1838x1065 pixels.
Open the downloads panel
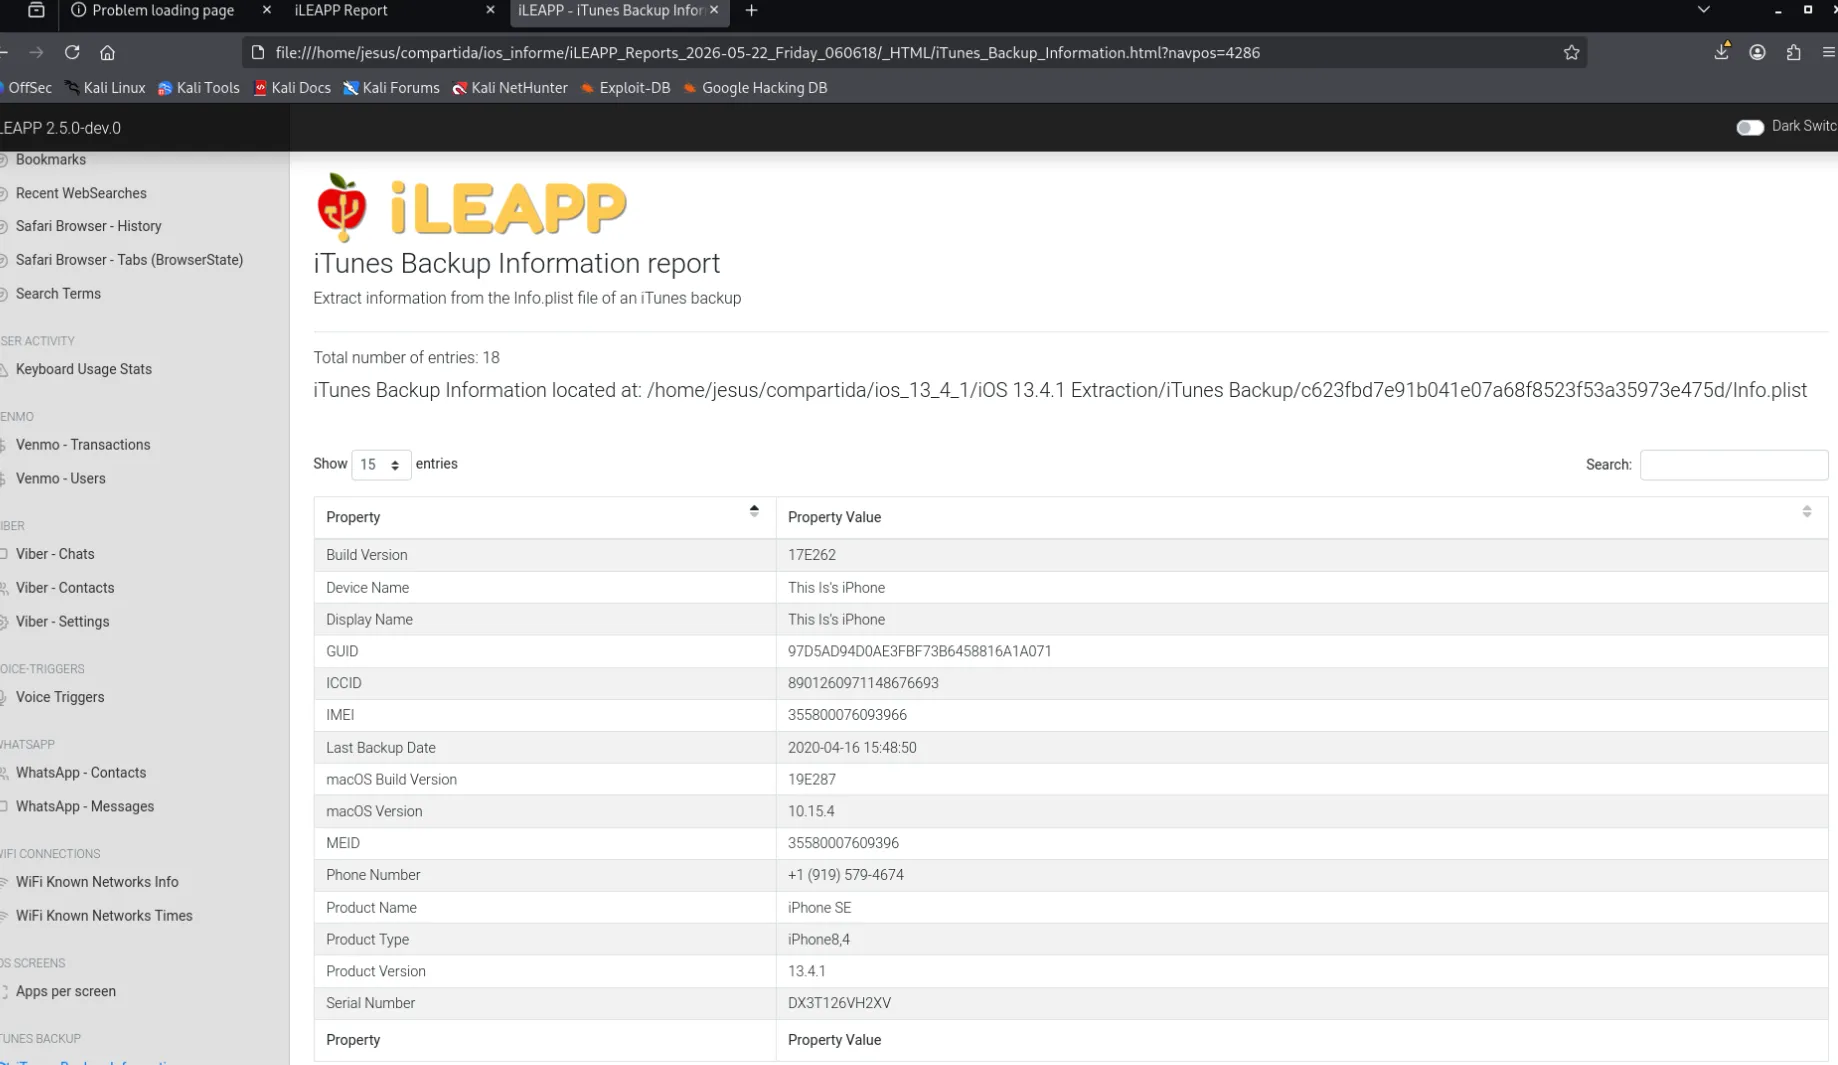tap(1721, 52)
